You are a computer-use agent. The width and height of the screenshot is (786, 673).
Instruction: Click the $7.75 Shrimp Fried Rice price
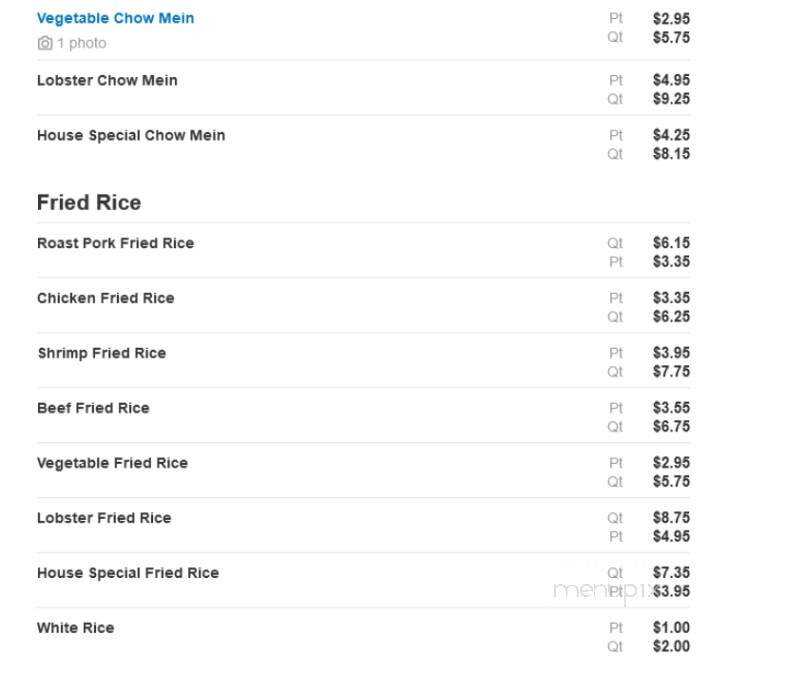[671, 371]
